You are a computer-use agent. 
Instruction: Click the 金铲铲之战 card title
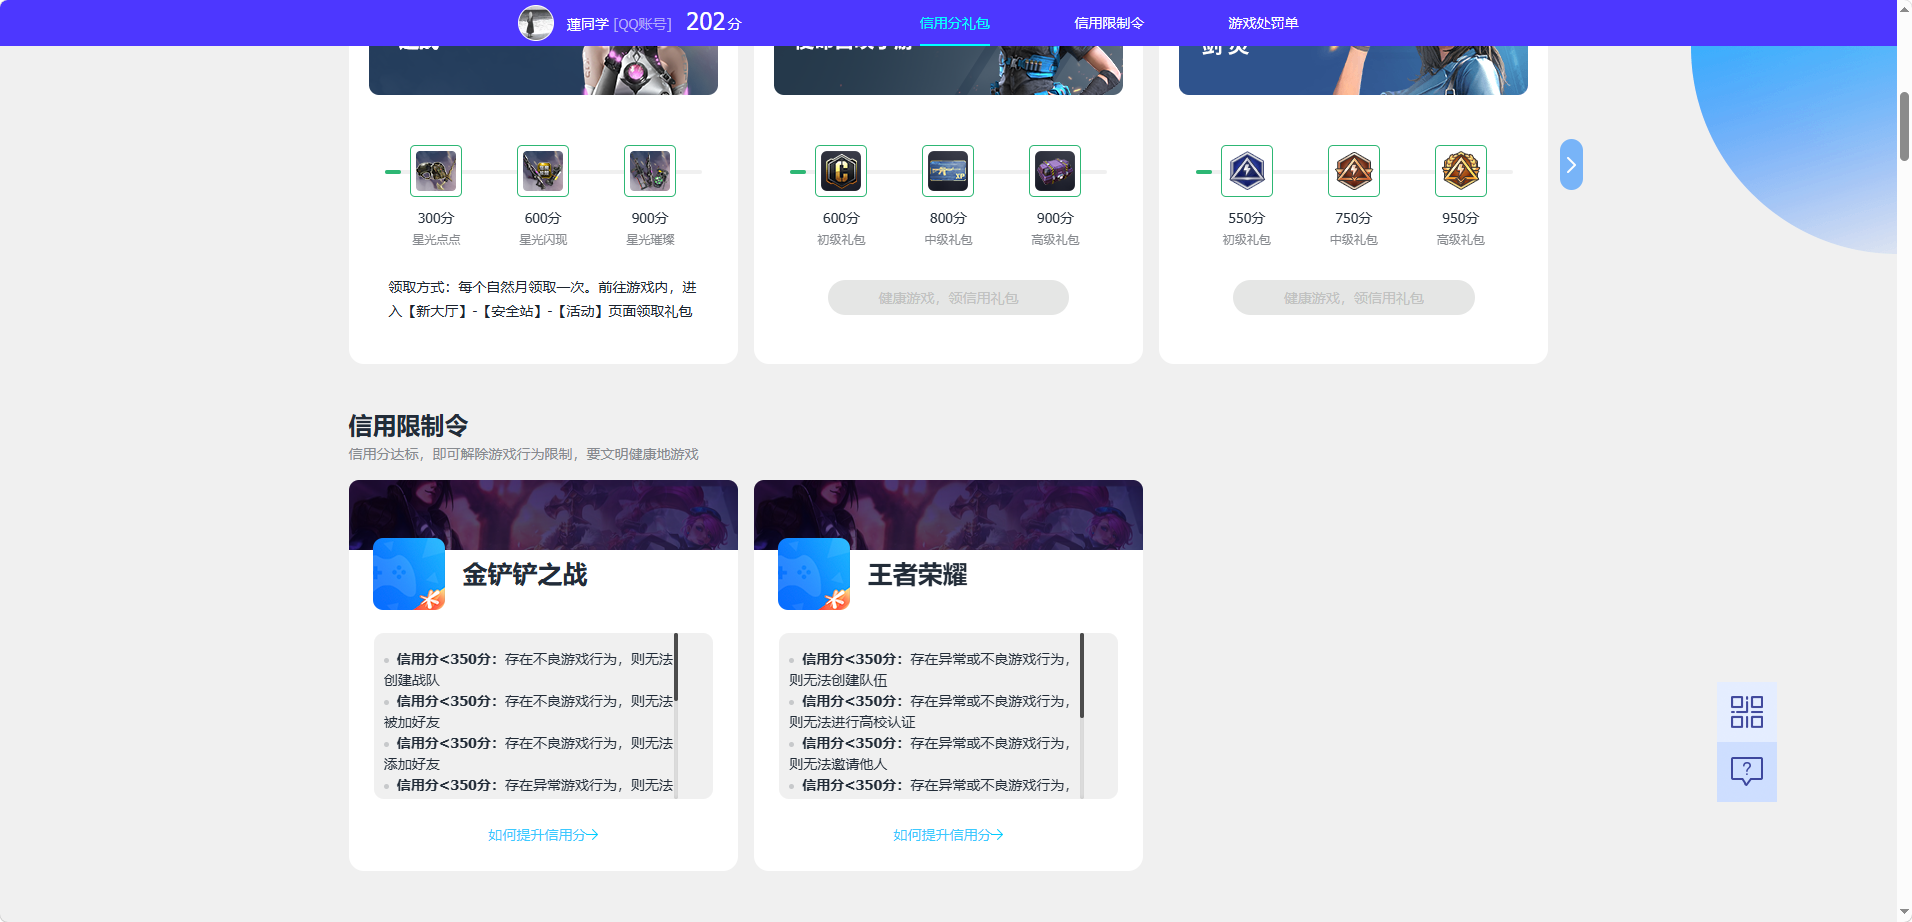(525, 575)
